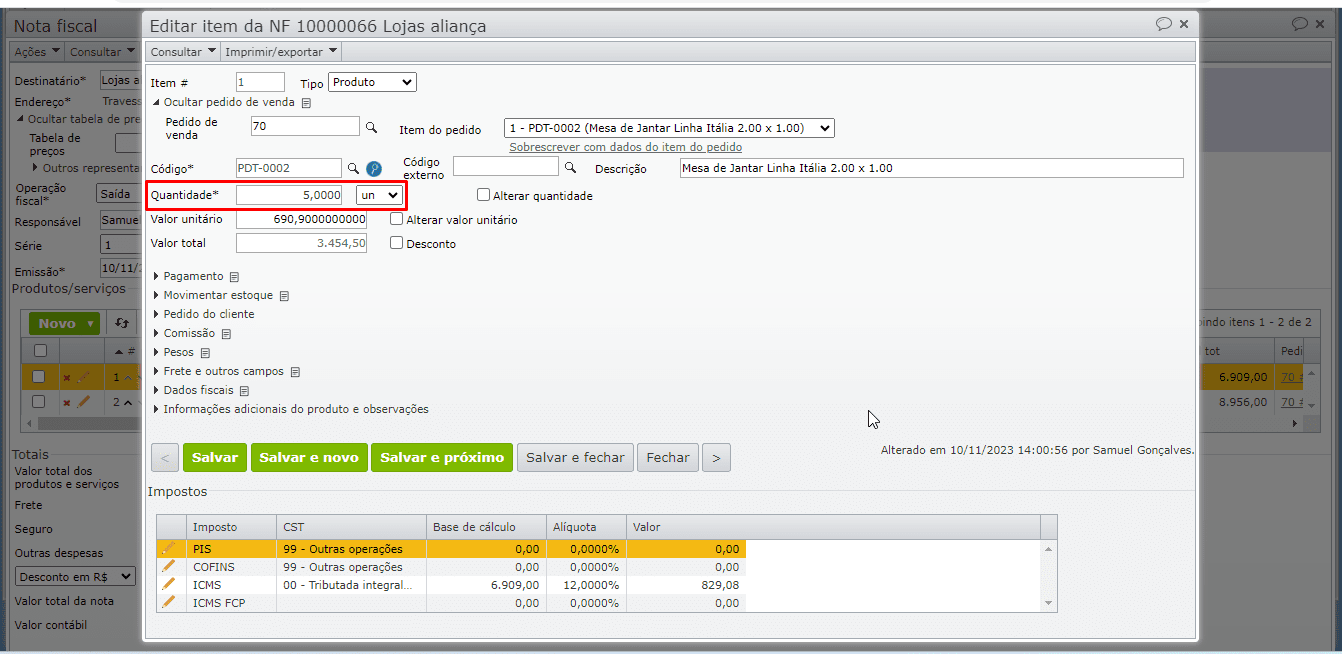Click the note icon next to Pesos
Screen dimensions: 1342x654
coord(205,353)
